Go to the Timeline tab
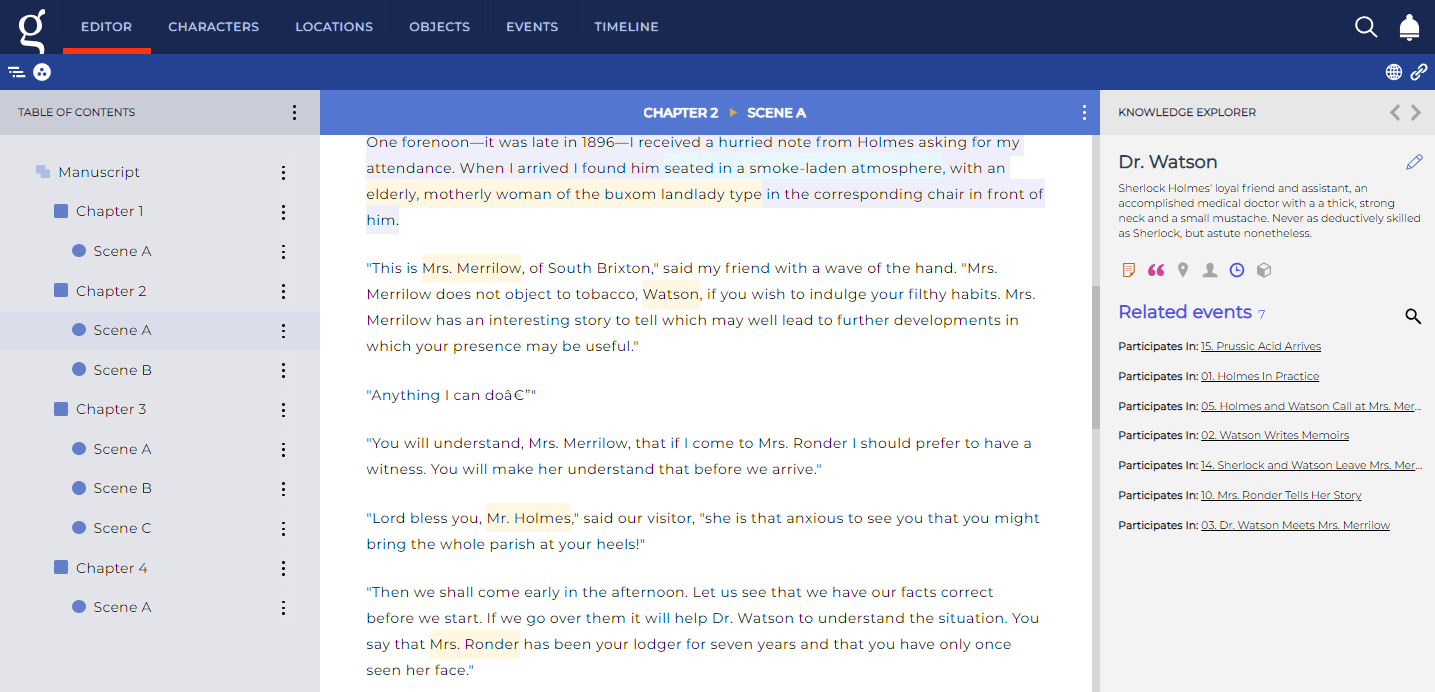Viewport: 1435px width, 692px height. (x=626, y=27)
